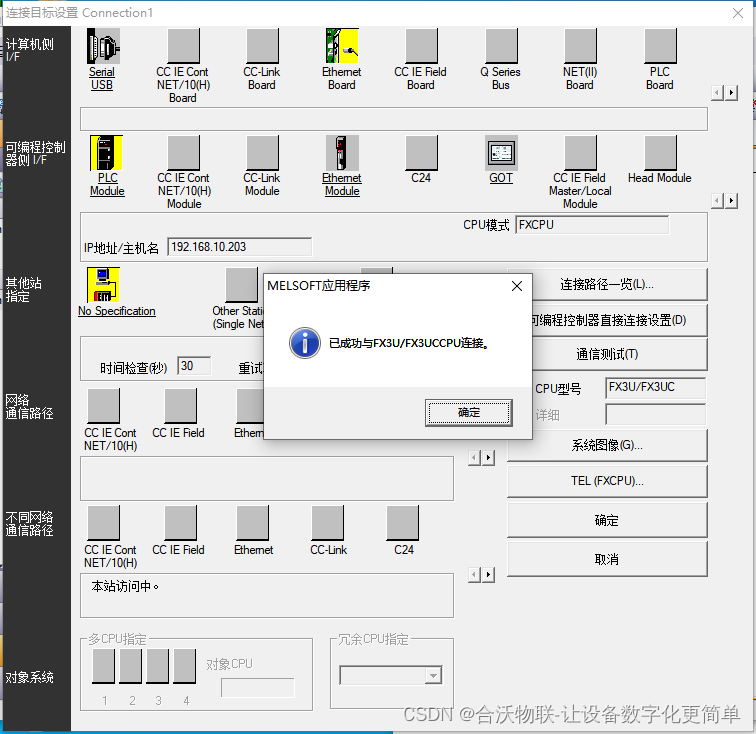Select the PLC Board icon
Screen dimensions: 756x734
pos(661,46)
